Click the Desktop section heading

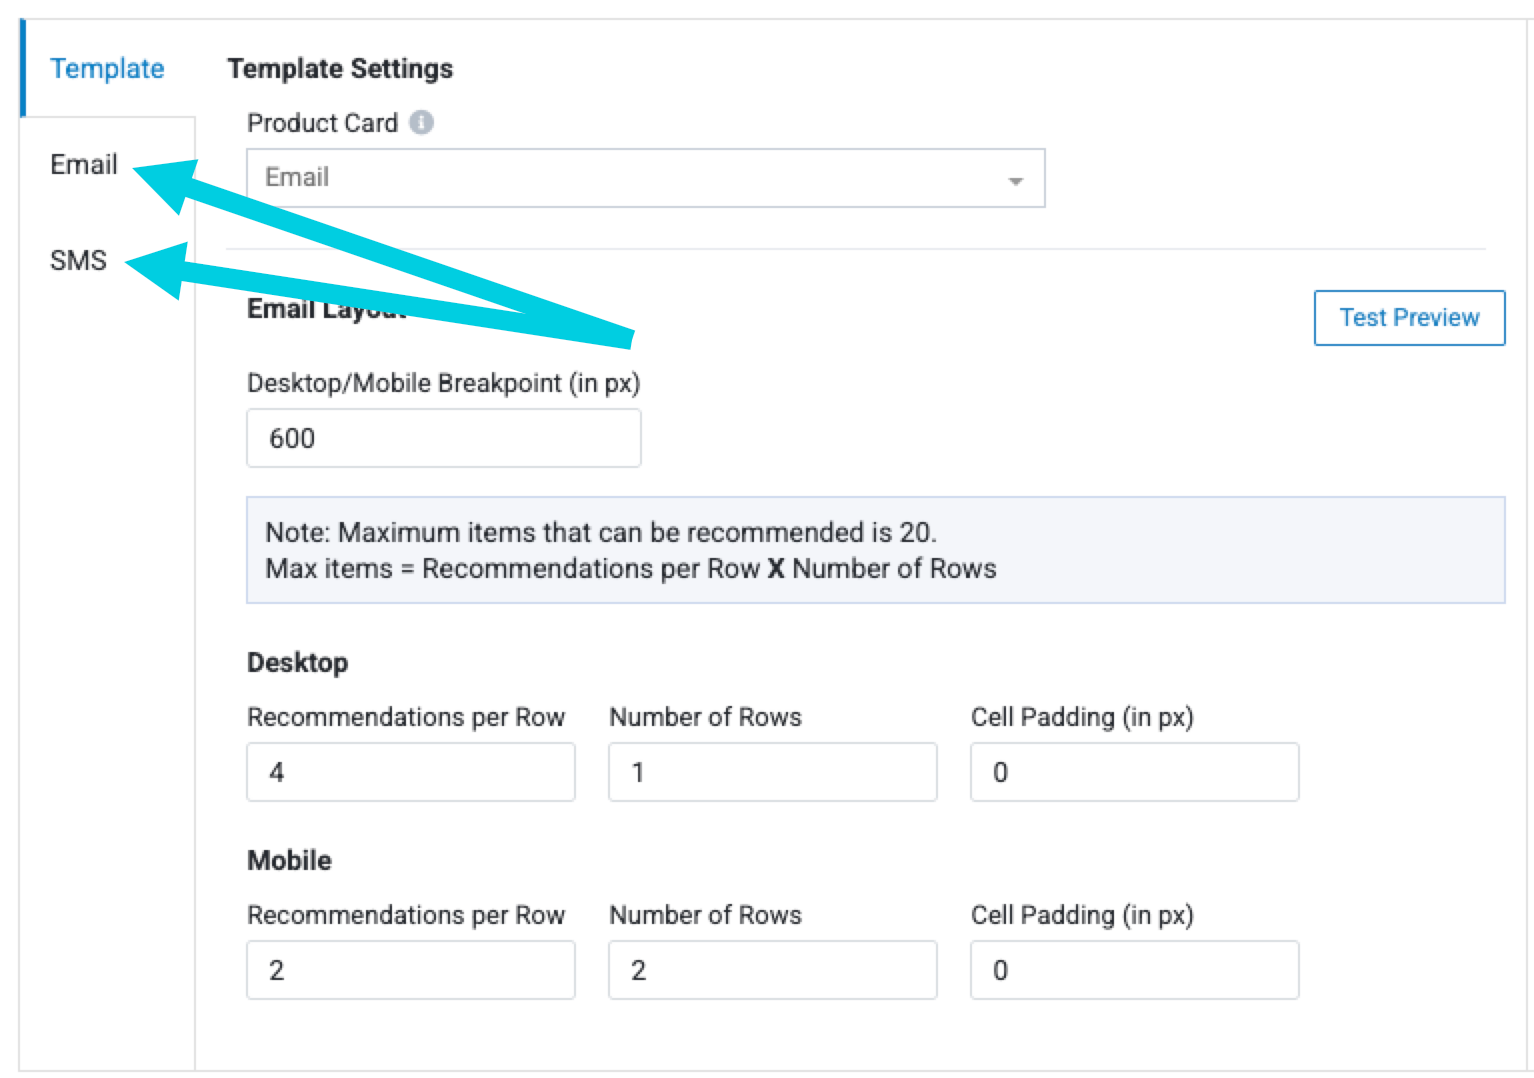[297, 662]
